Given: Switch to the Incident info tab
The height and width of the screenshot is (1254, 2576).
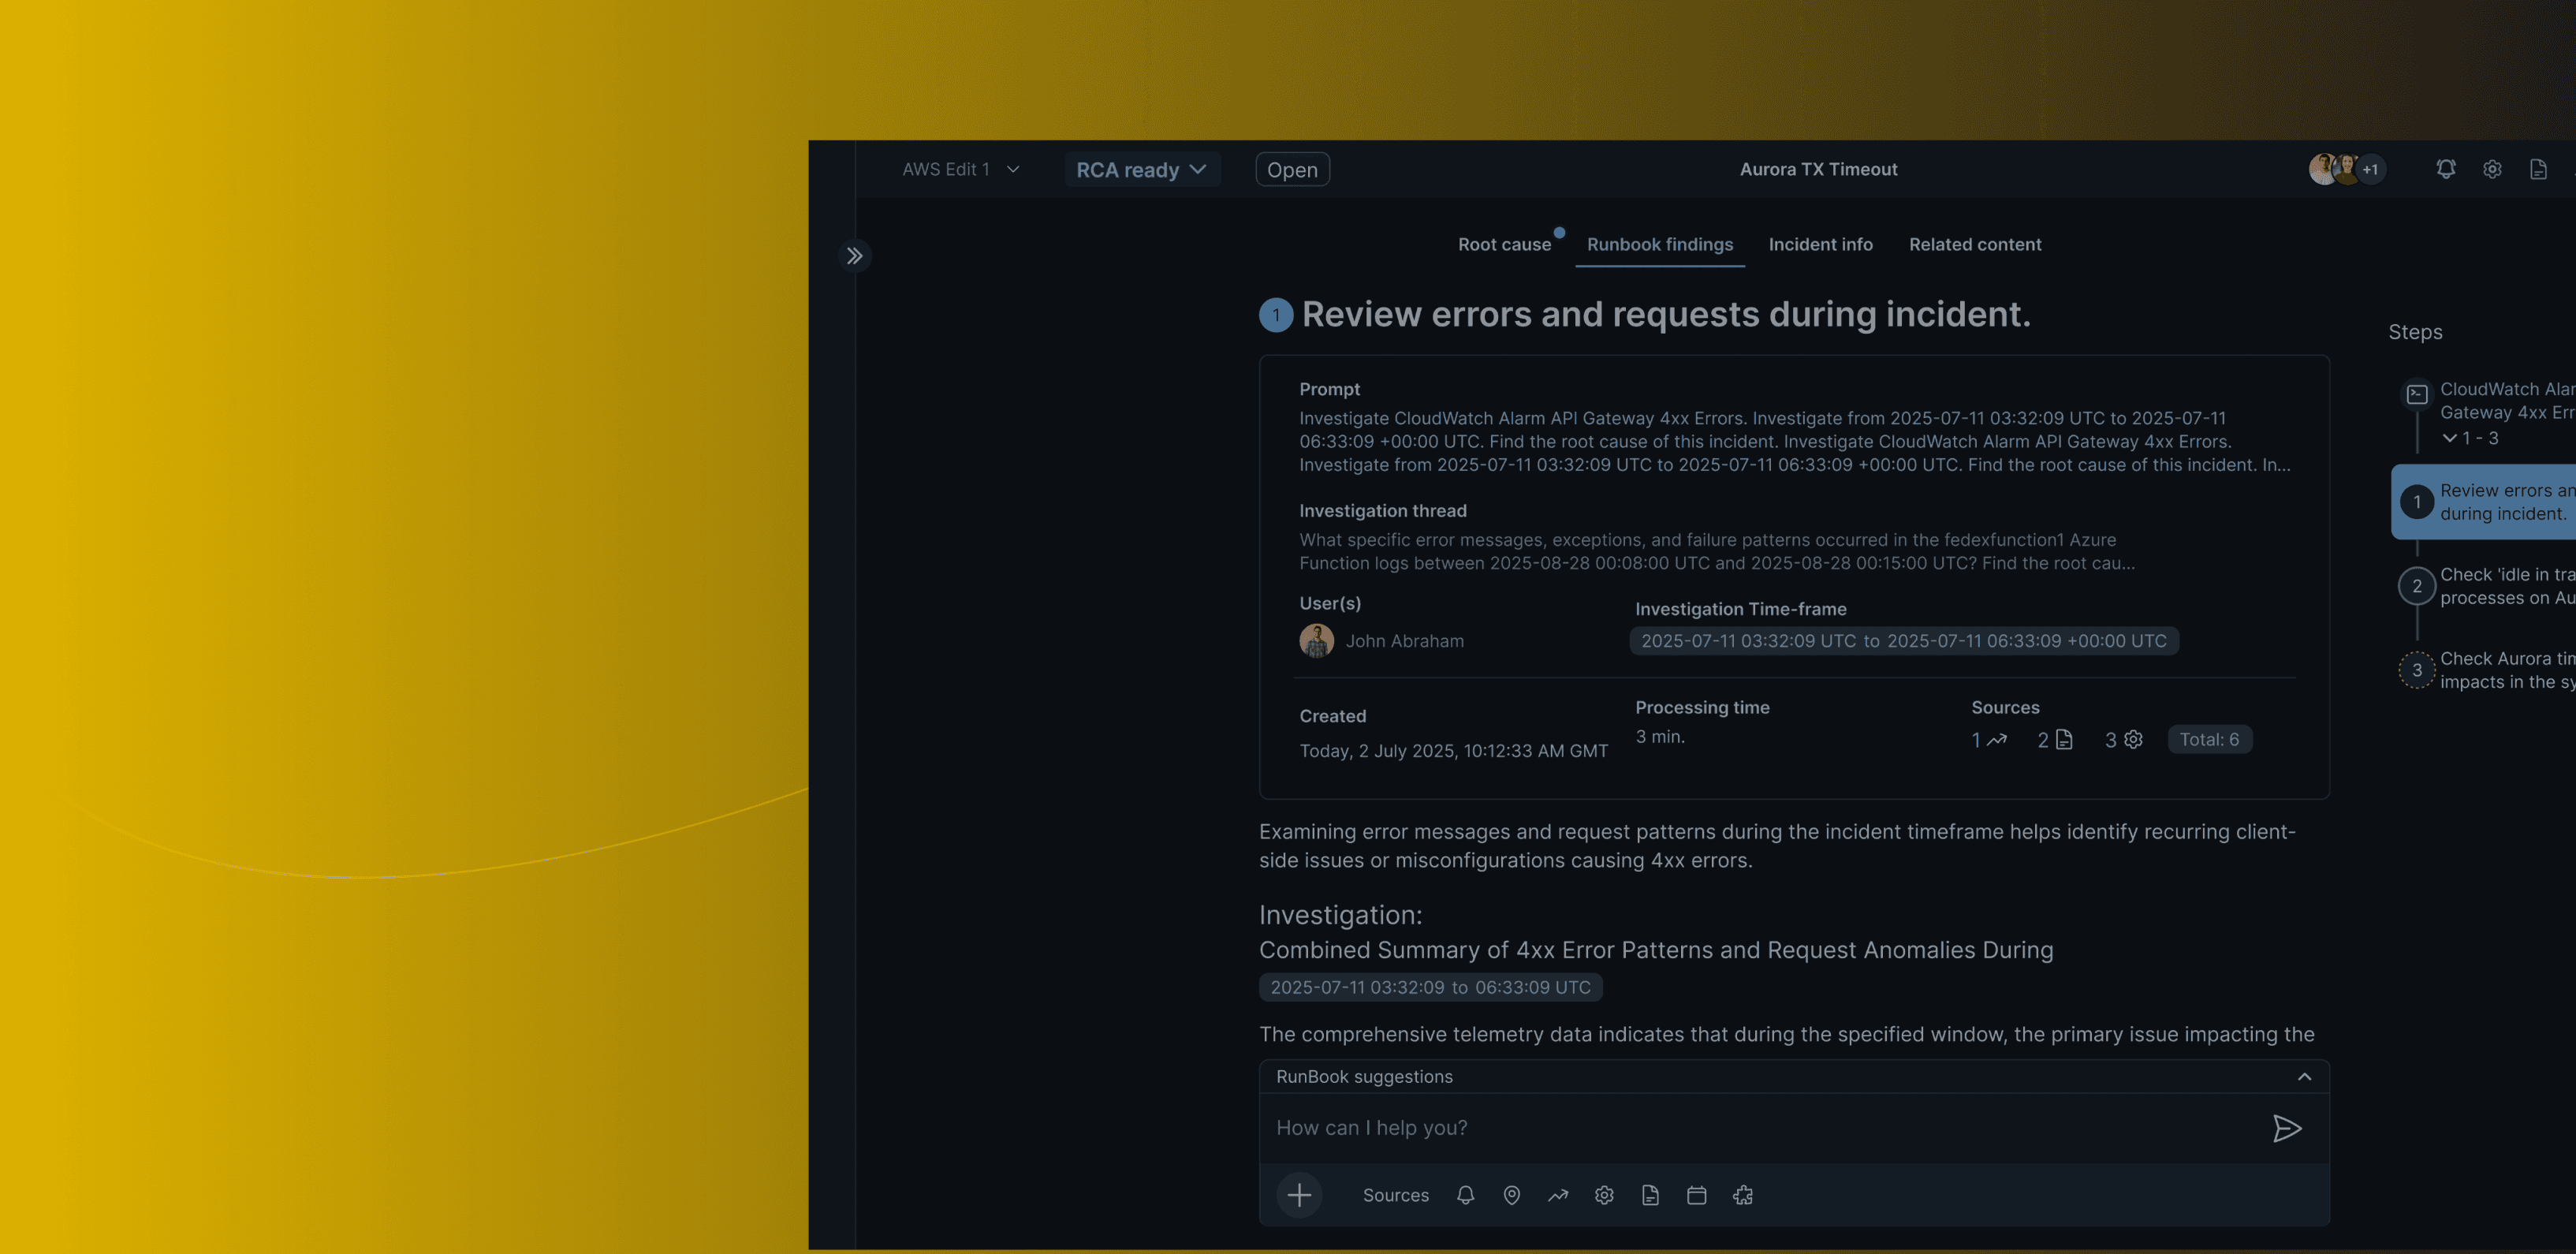Looking at the screenshot, I should 1820,244.
